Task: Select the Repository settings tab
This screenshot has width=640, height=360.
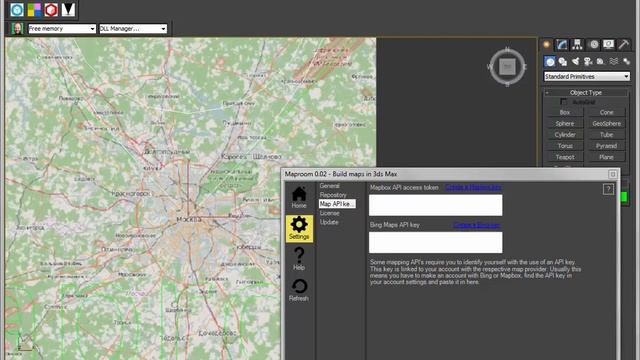Action: [333, 195]
